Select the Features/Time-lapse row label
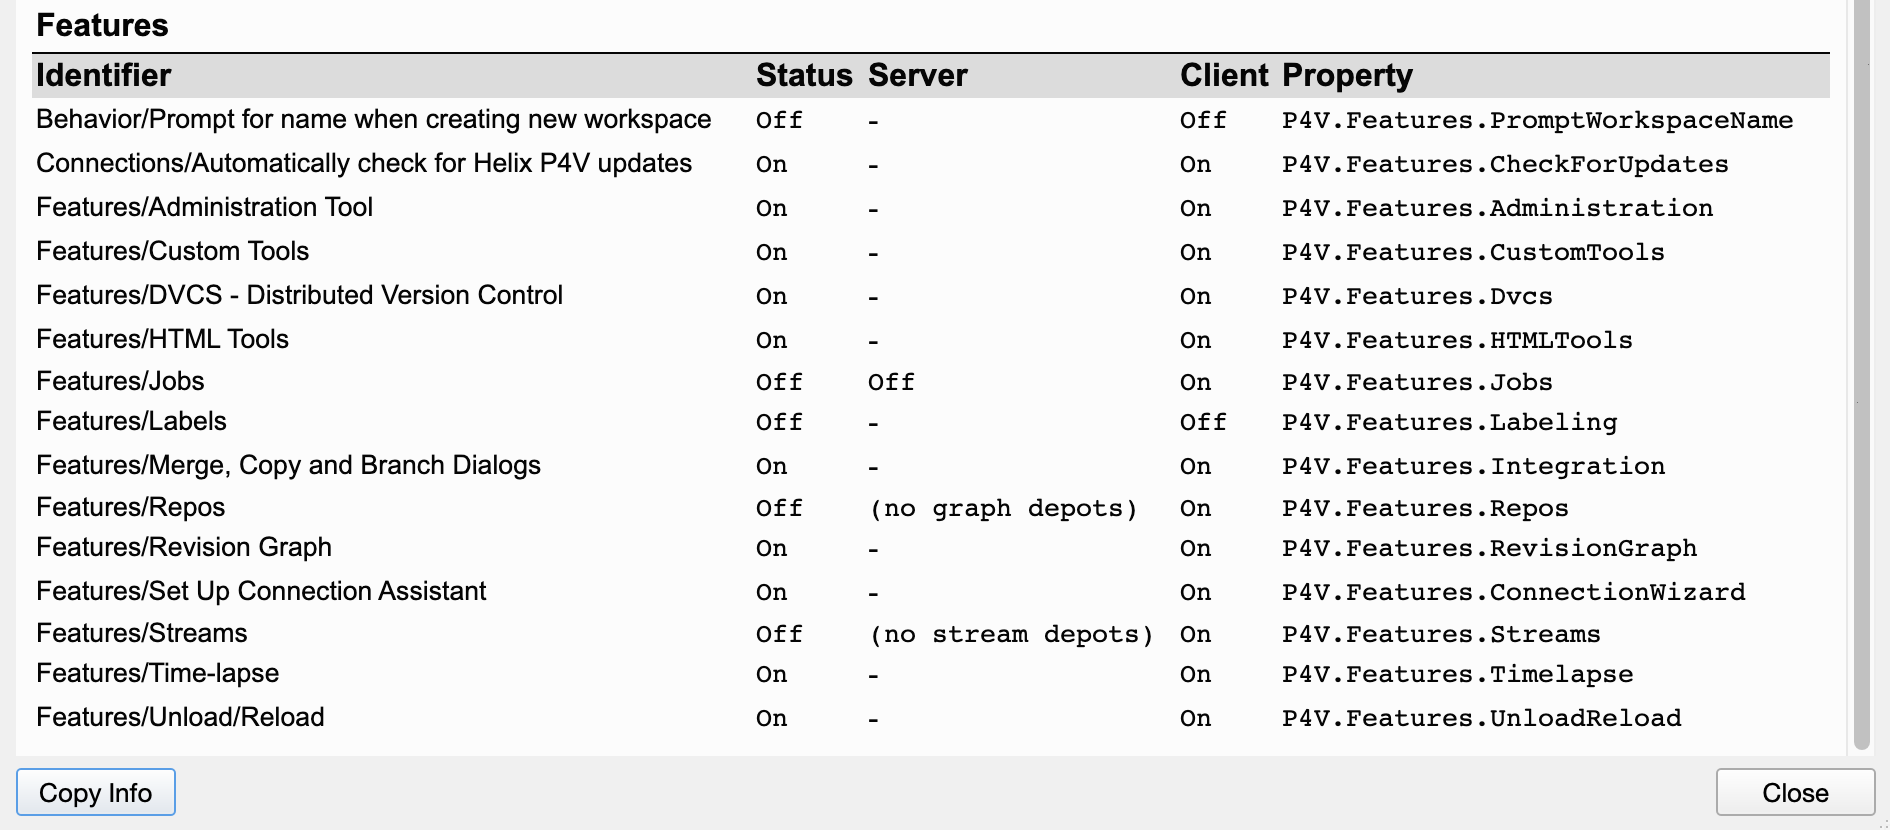 pos(157,673)
